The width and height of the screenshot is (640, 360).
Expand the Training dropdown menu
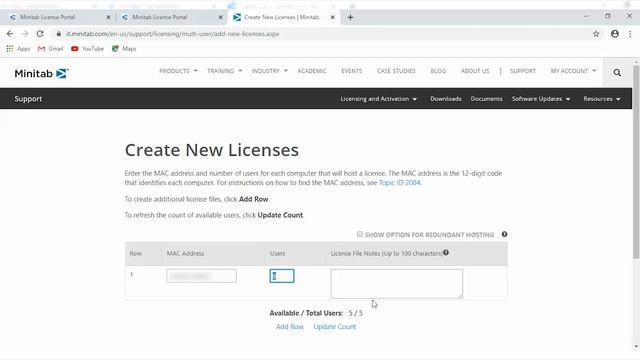(224, 71)
